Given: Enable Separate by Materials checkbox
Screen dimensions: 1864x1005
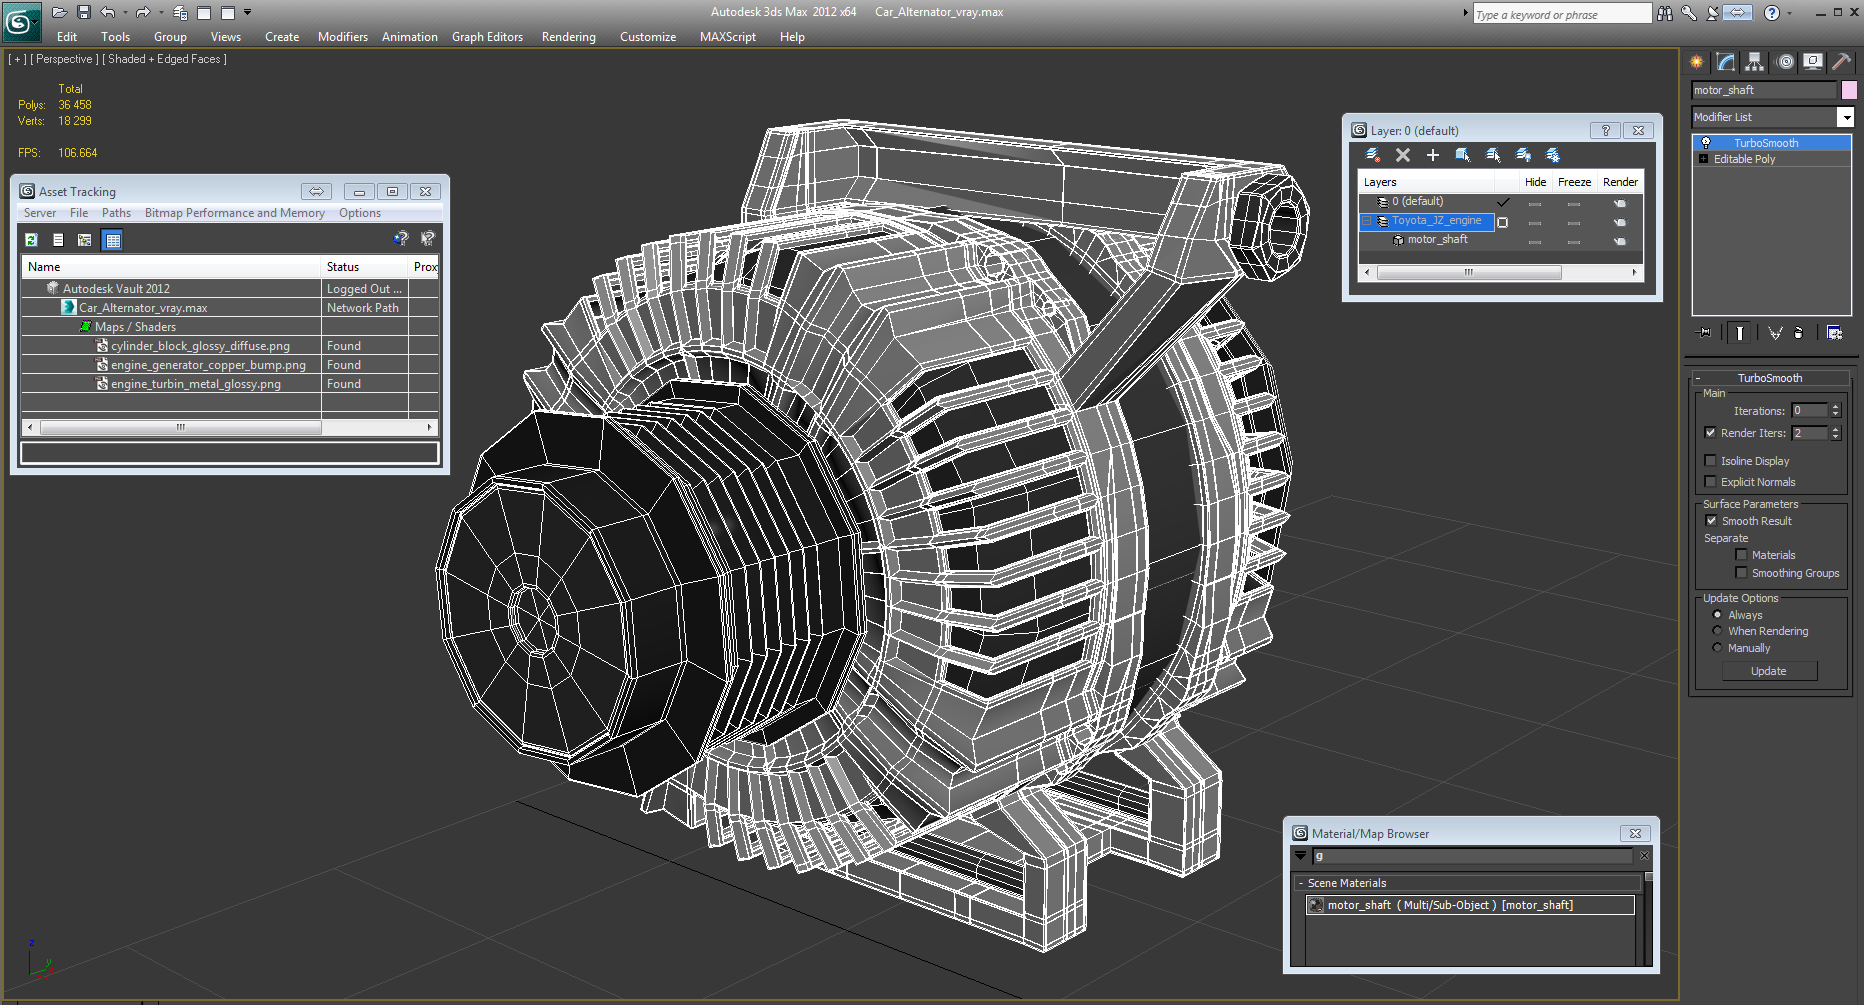Looking at the screenshot, I should click(x=1741, y=555).
